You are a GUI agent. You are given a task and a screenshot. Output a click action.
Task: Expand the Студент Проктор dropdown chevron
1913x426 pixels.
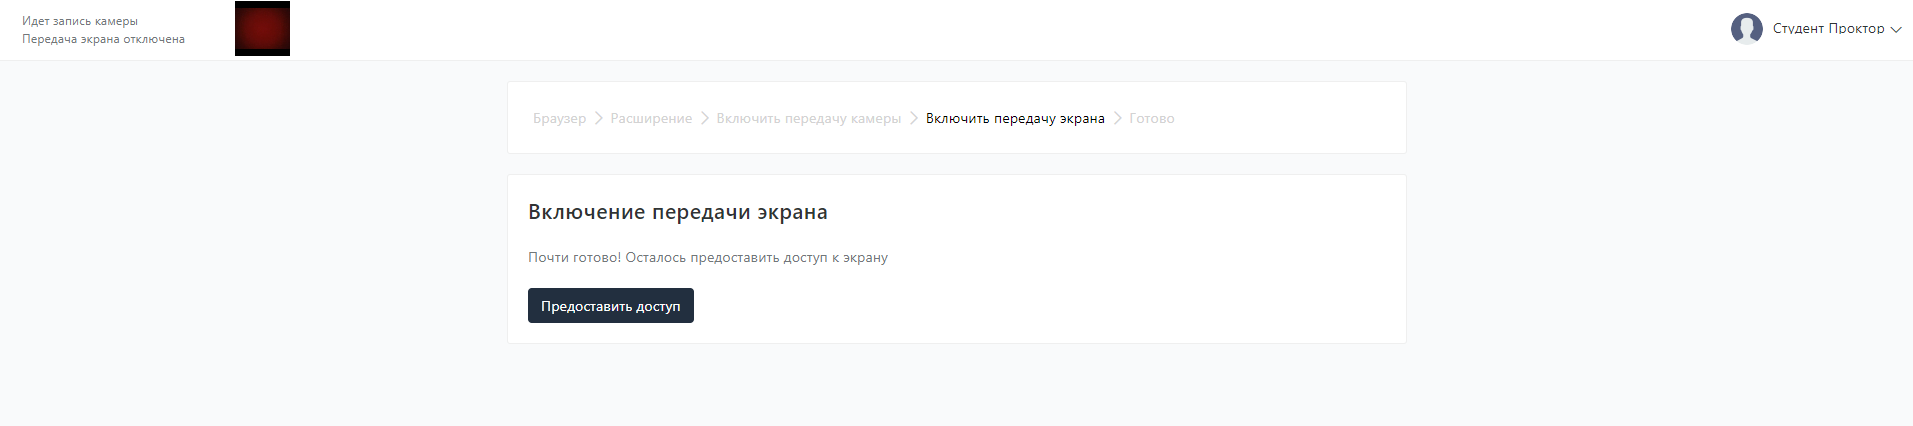(1895, 29)
